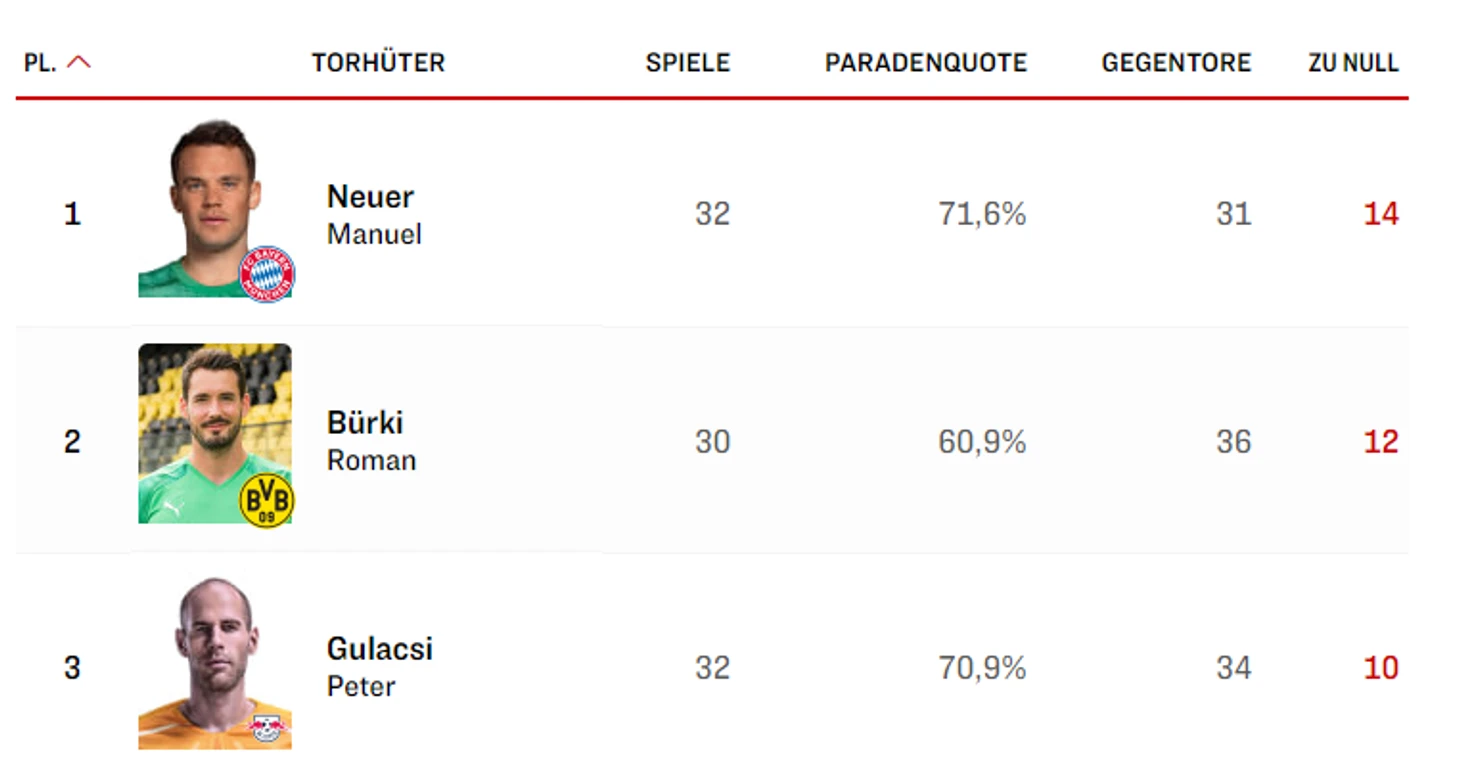Select Bürki's 12 clean sheets value
This screenshot has width=1460, height=770.
(1381, 441)
